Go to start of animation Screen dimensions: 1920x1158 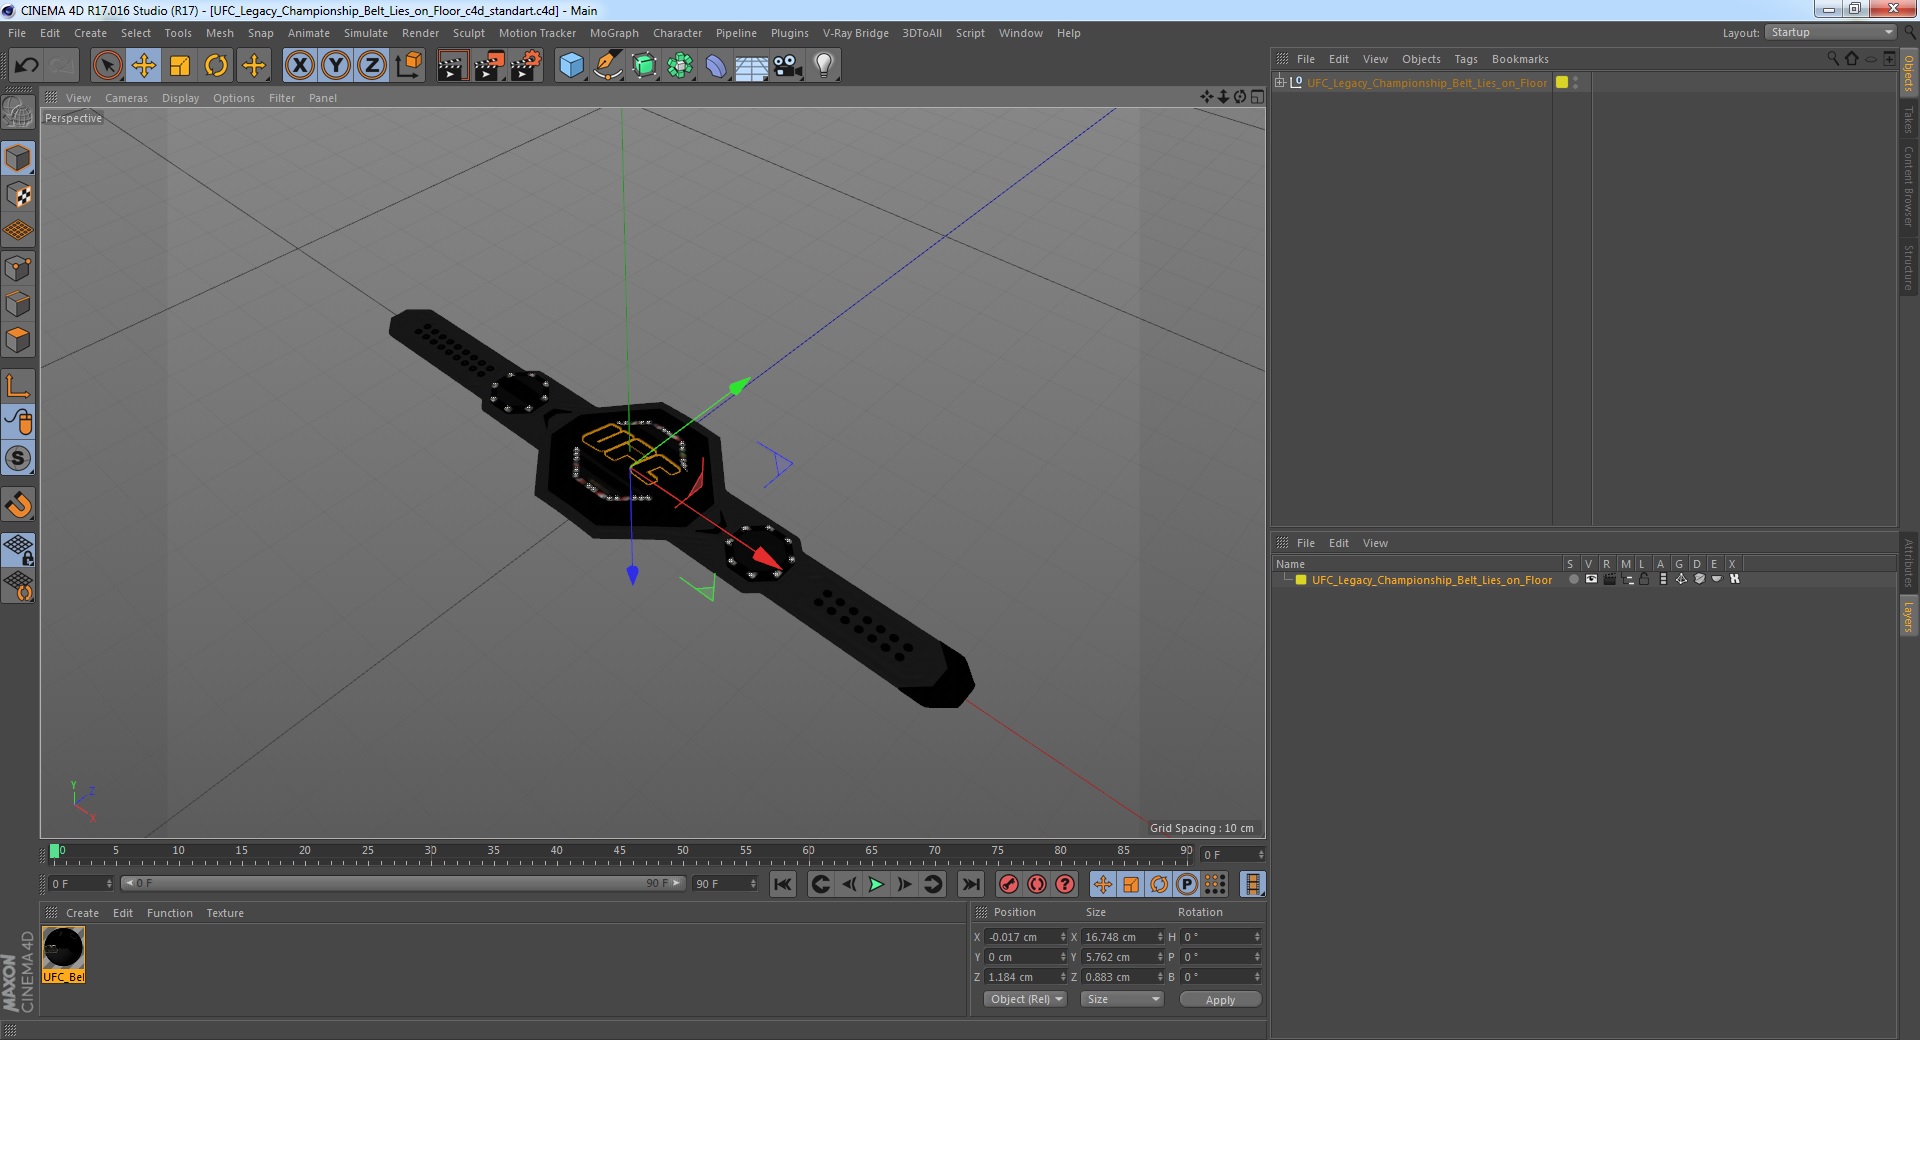click(783, 884)
